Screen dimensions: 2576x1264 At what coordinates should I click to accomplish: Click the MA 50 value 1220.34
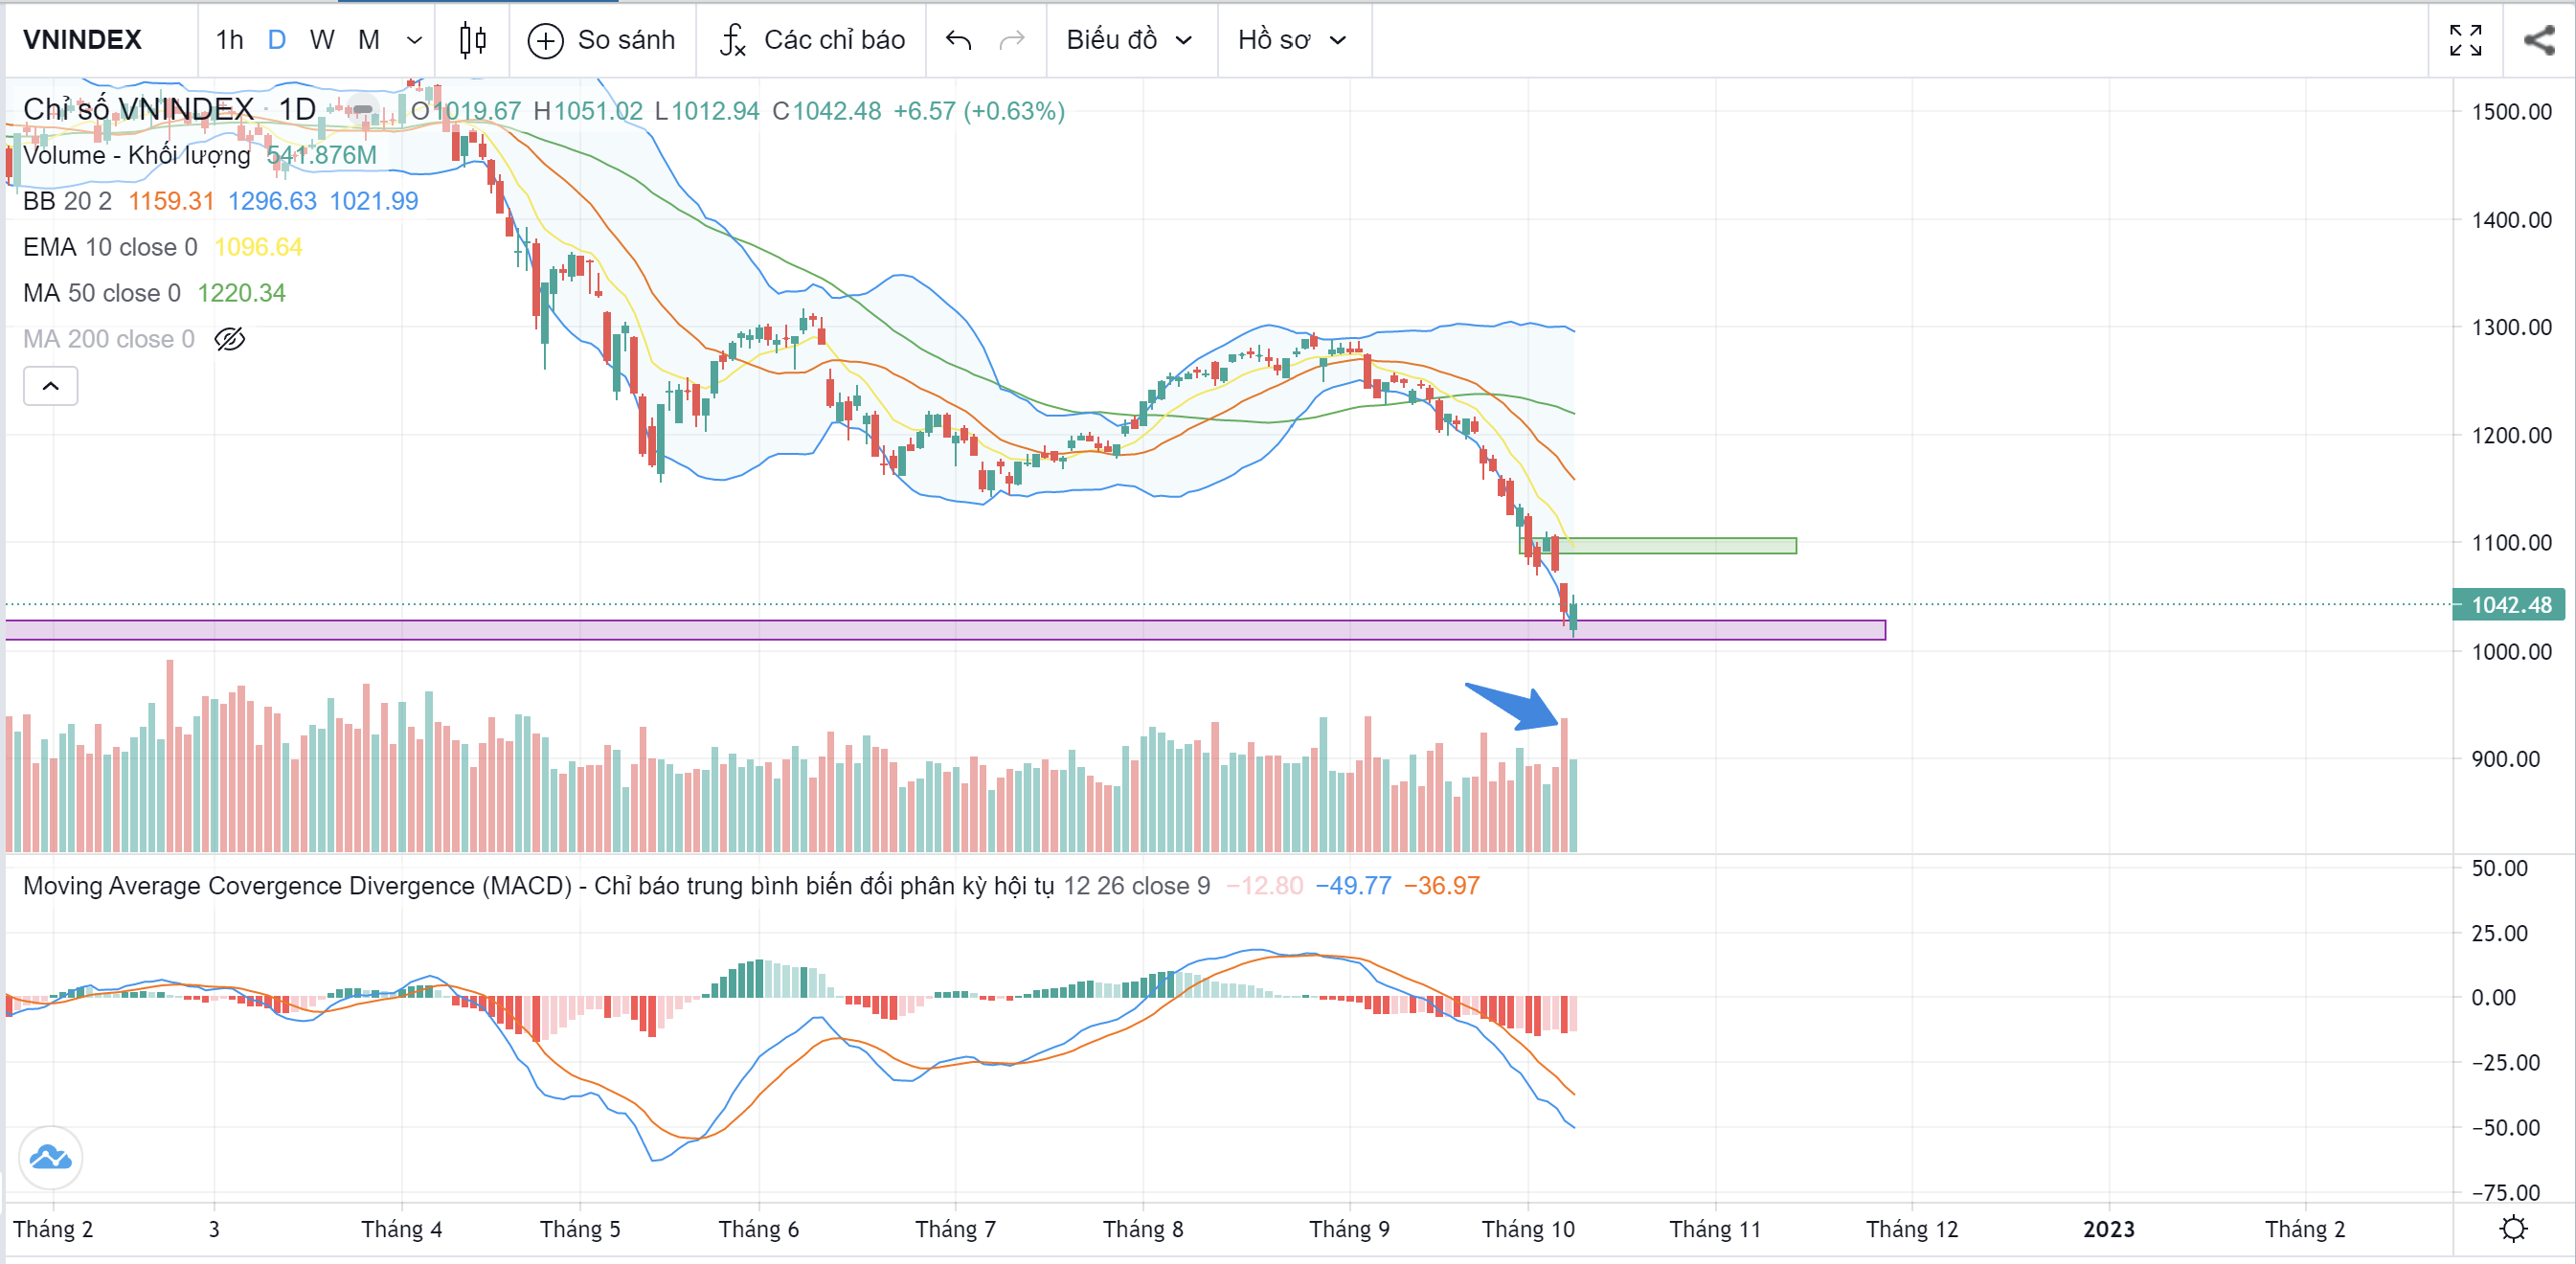coord(241,293)
